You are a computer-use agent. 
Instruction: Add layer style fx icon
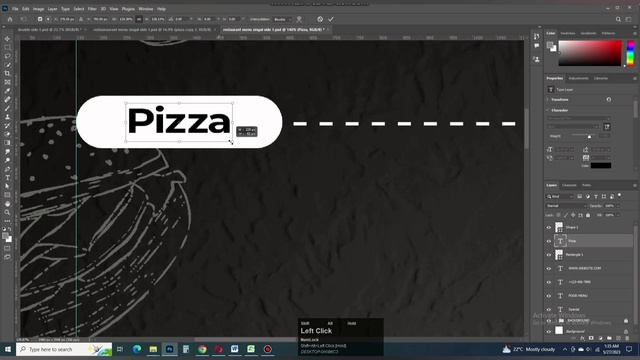[582, 338]
